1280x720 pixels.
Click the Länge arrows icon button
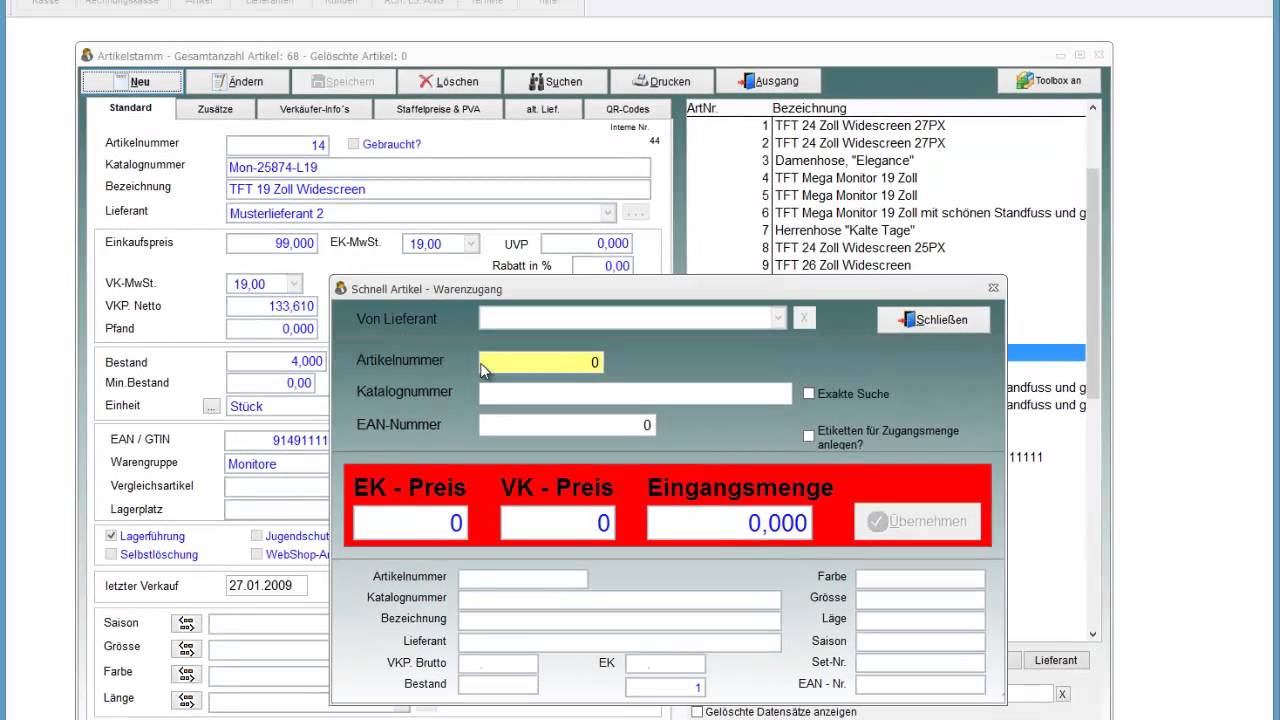[186, 700]
